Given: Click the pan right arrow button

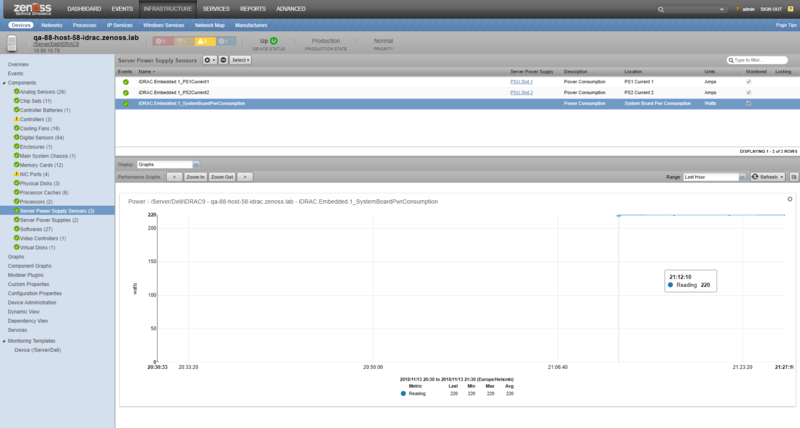Looking at the screenshot, I should point(245,177).
